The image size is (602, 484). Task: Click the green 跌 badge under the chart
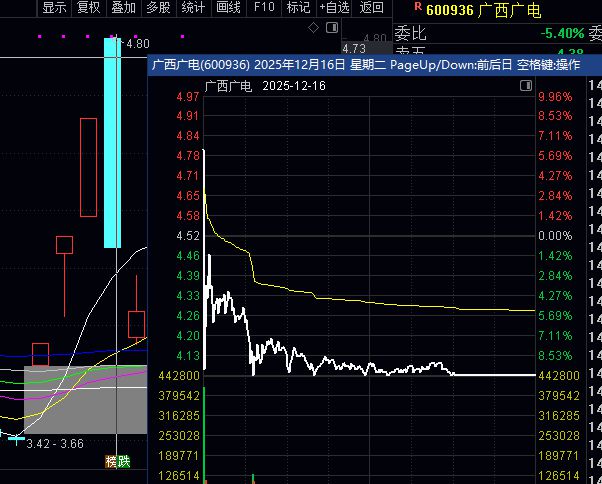[124, 462]
